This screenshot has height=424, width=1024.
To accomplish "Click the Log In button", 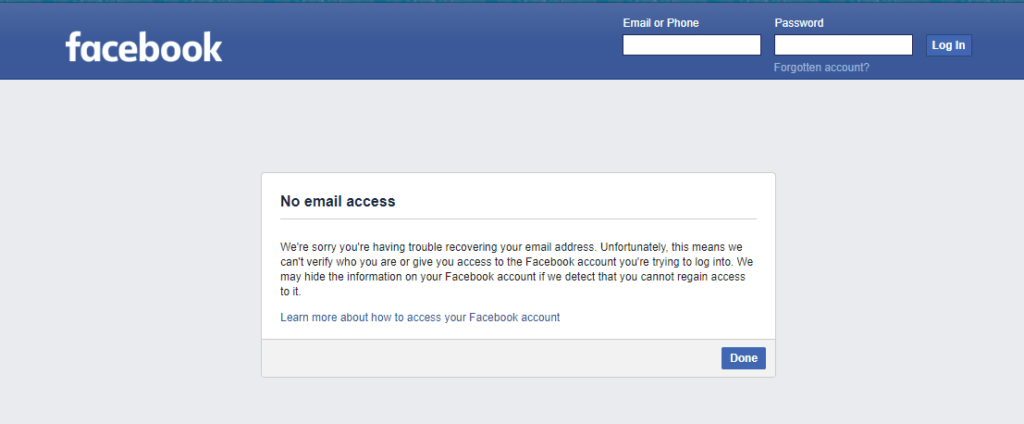I will point(948,45).
